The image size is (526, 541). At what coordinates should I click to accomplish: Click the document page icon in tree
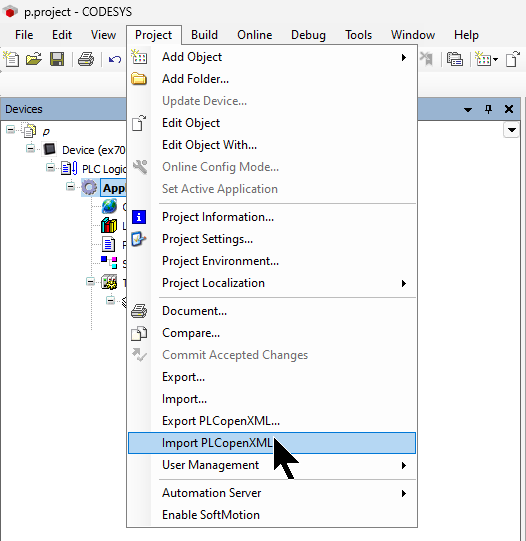pos(108,244)
